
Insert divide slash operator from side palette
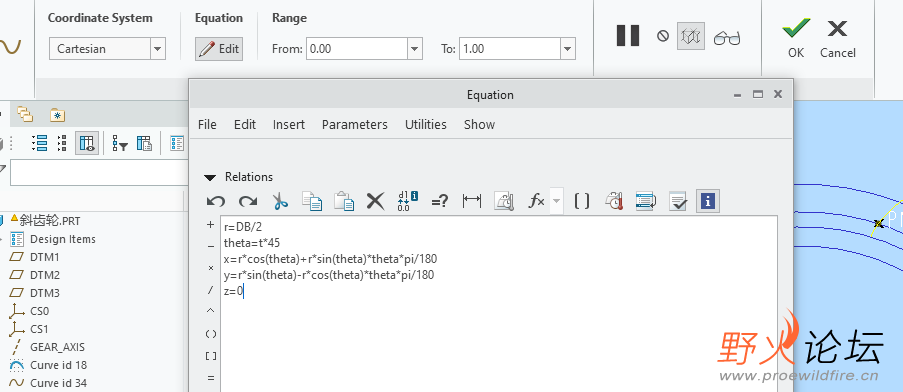point(210,290)
